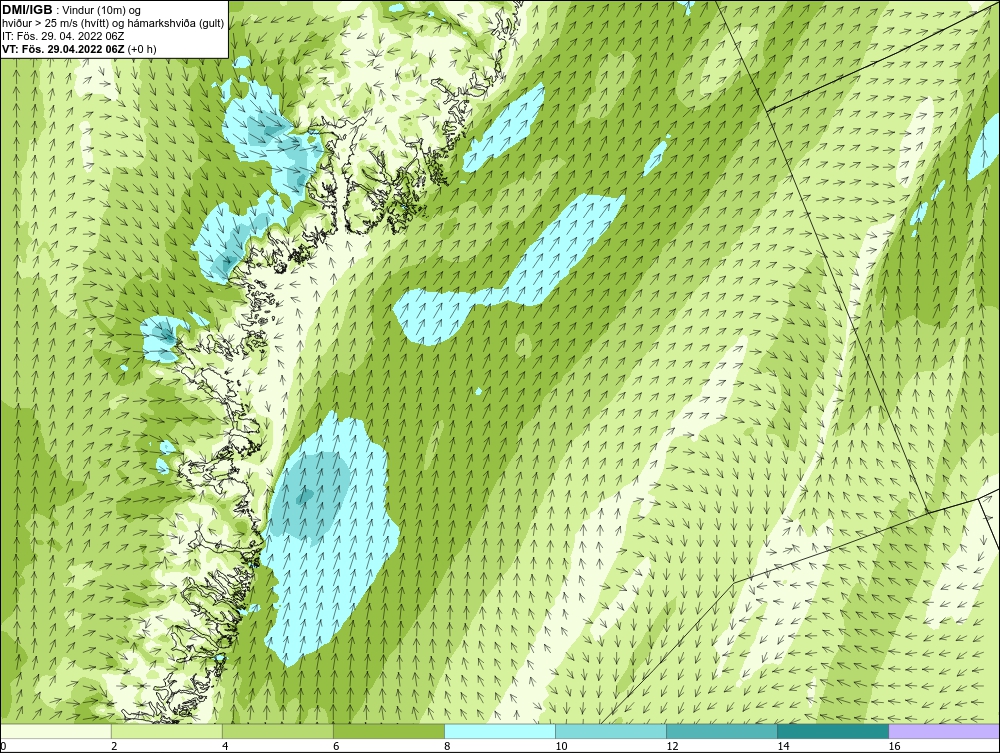Click the 12–14 m/s teal legend swatch
The height and width of the screenshot is (753, 1000).
click(x=722, y=731)
